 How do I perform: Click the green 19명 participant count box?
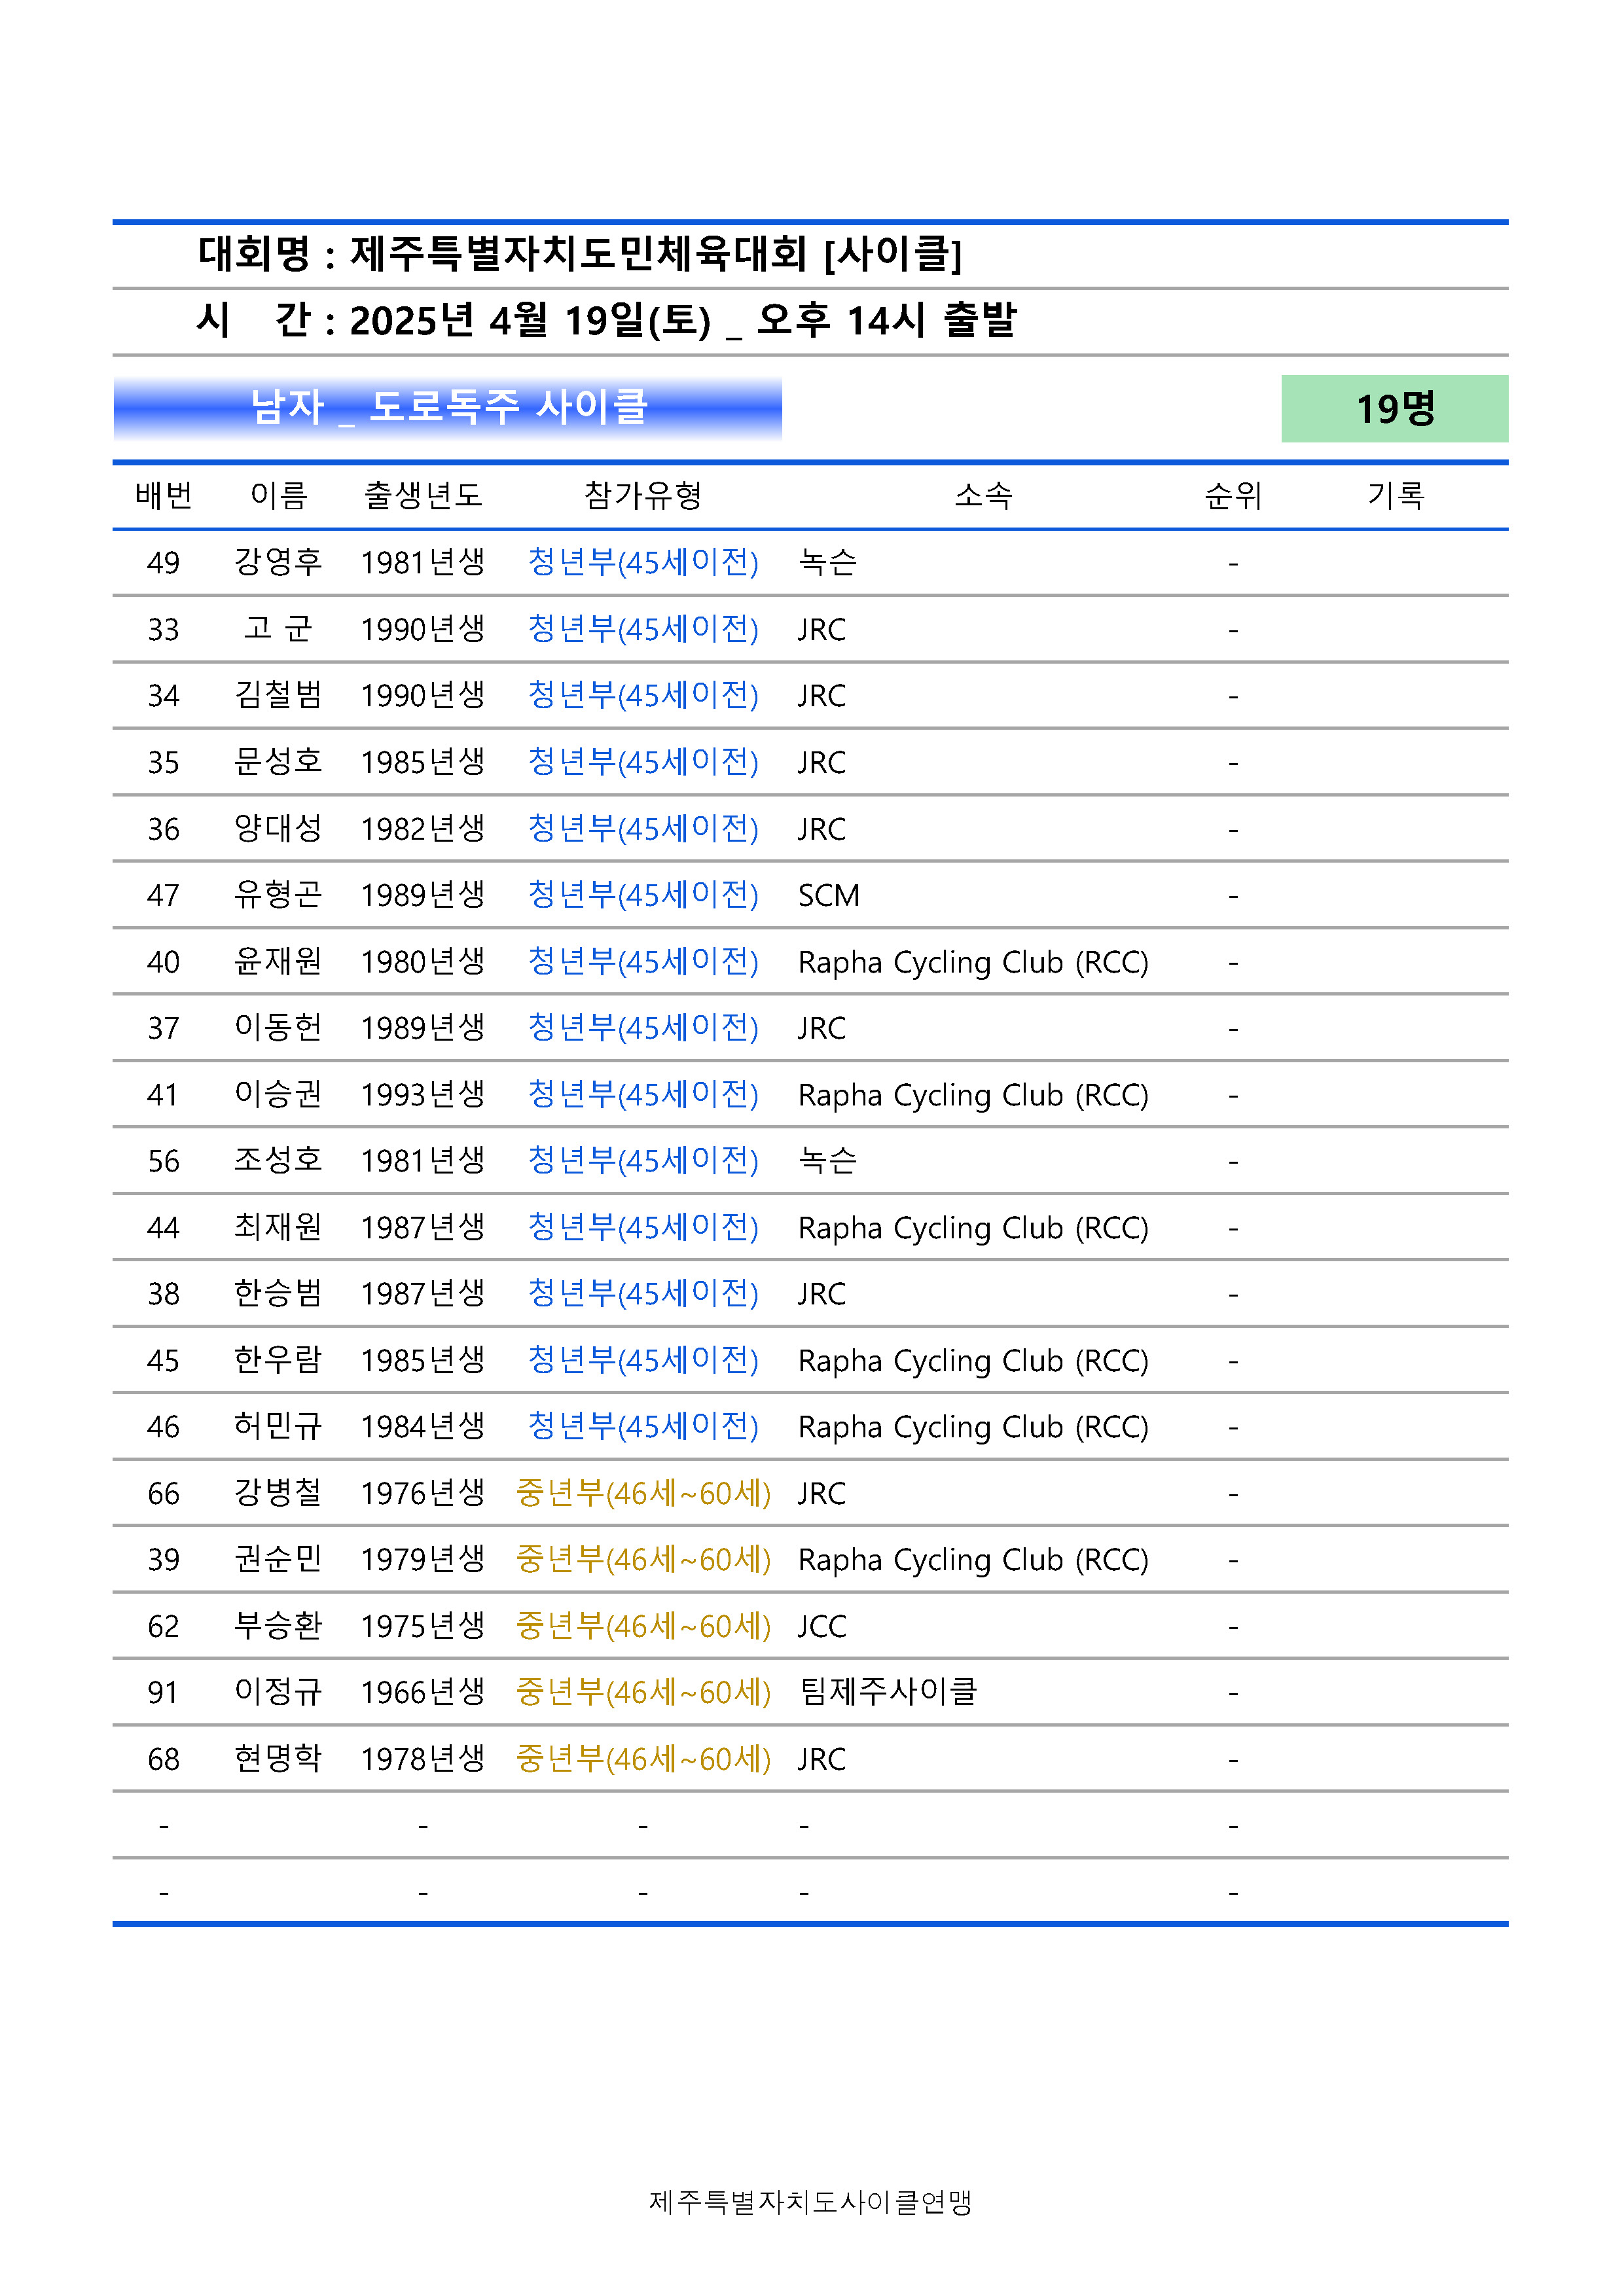click(x=1394, y=408)
